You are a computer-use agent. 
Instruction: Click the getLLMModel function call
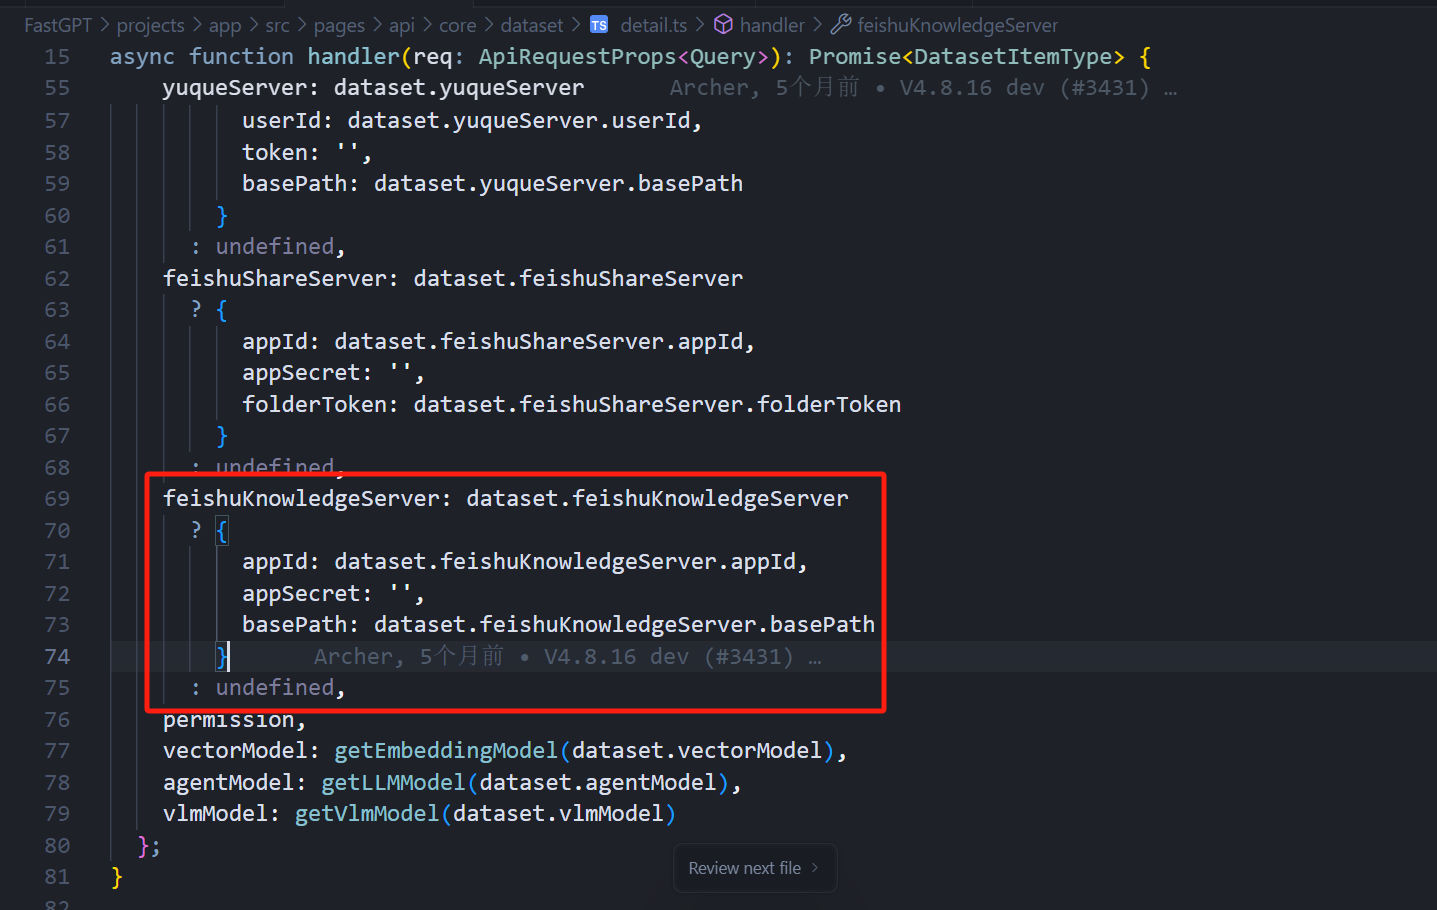(x=392, y=783)
